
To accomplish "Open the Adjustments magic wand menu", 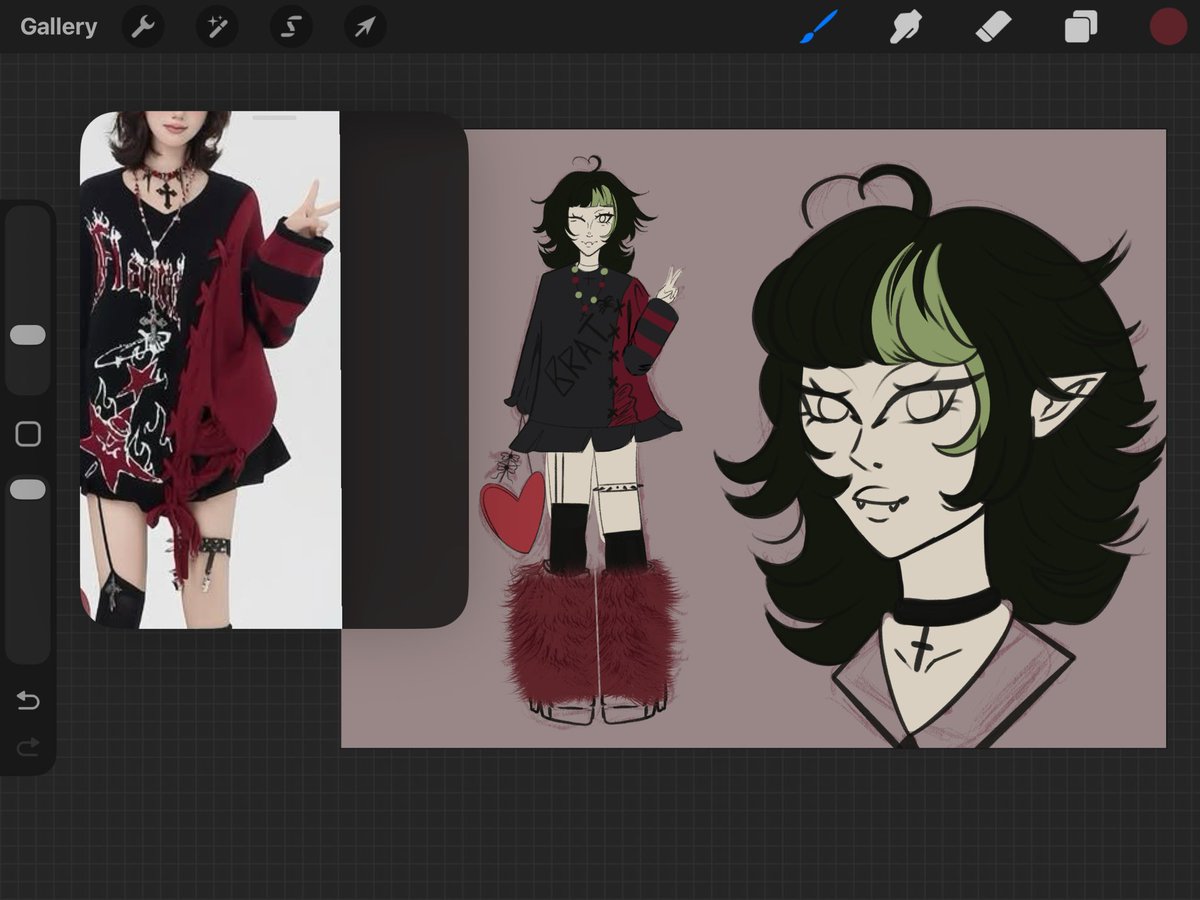I will point(217,27).
